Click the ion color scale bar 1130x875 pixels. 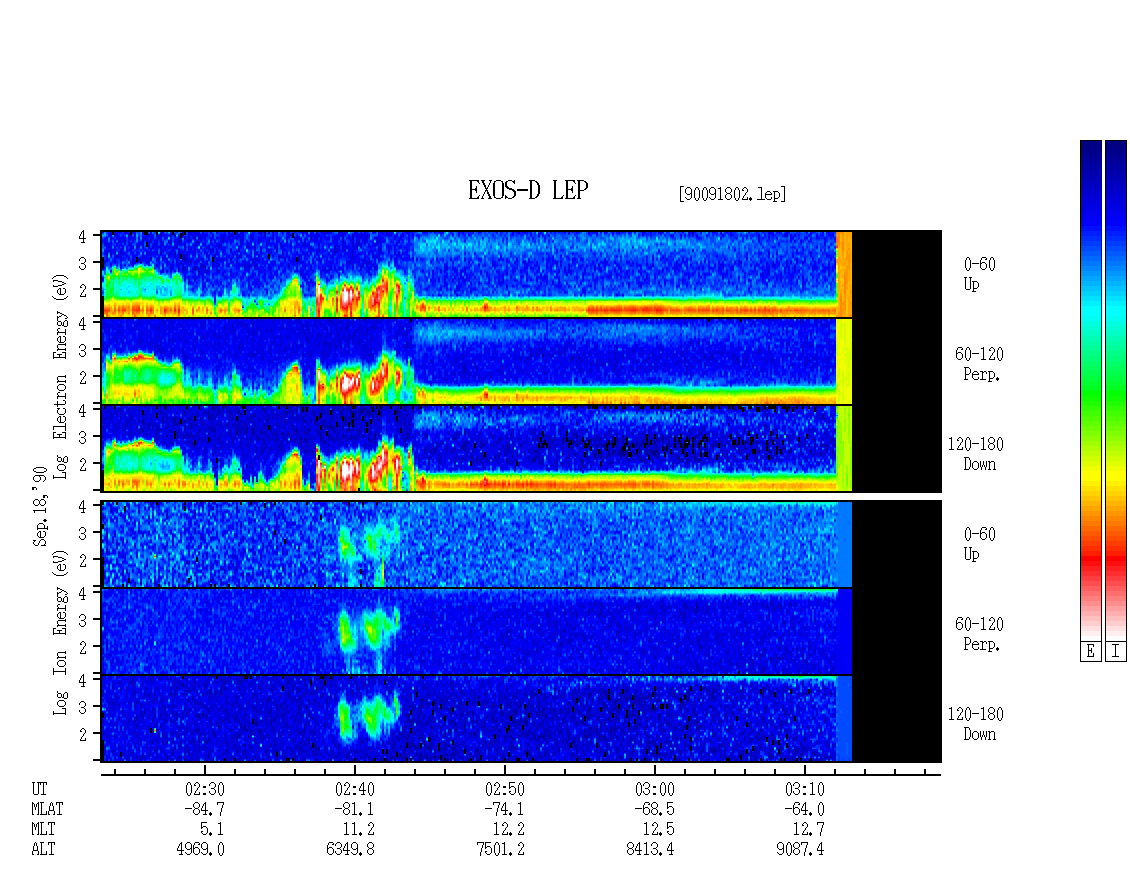(1116, 390)
